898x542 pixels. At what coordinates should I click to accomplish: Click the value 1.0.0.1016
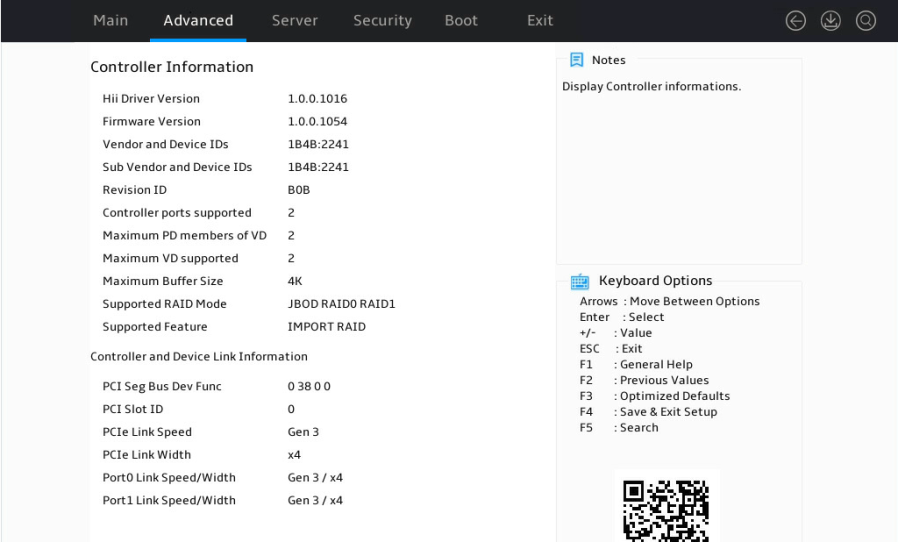(317, 99)
